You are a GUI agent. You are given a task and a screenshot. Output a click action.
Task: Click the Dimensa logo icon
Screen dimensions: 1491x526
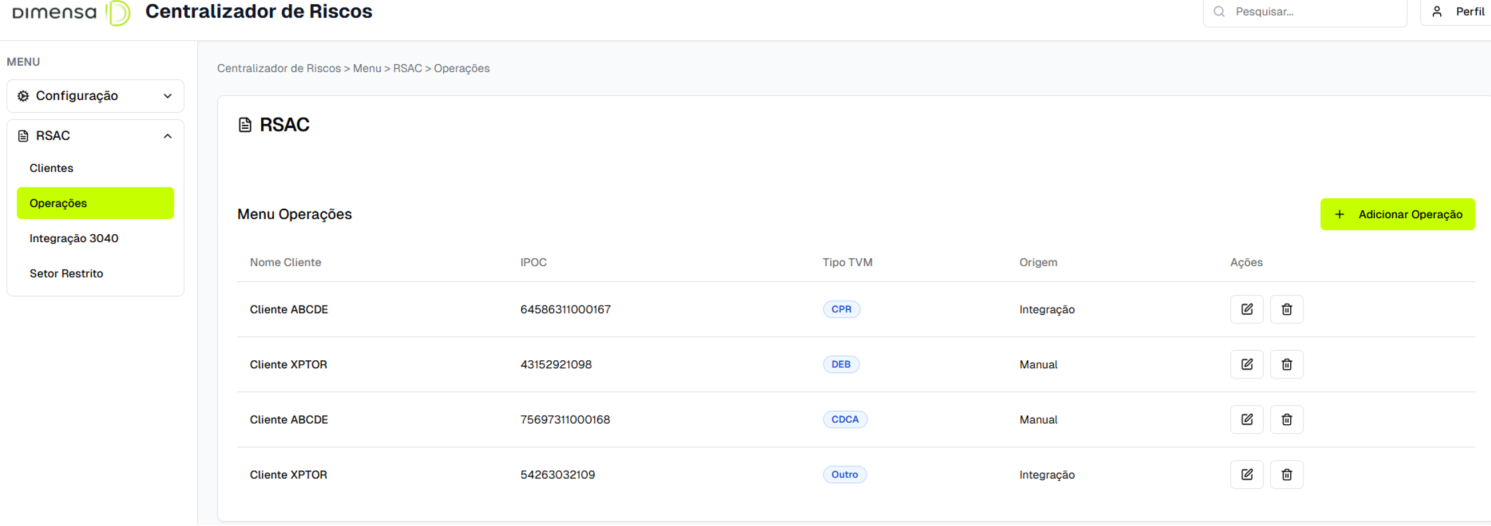[118, 13]
